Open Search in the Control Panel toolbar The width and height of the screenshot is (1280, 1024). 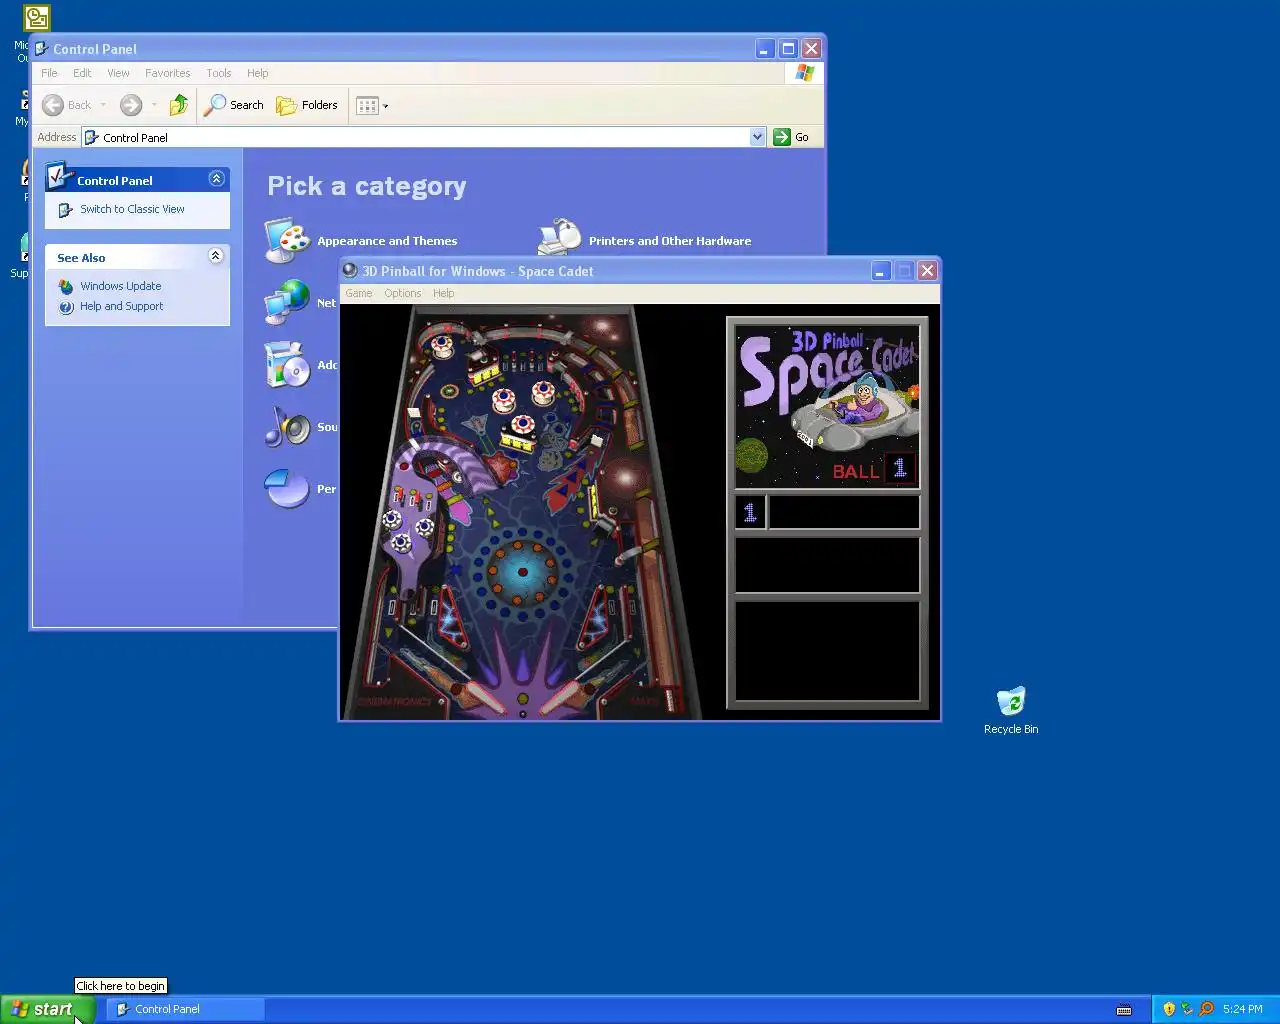(x=234, y=105)
